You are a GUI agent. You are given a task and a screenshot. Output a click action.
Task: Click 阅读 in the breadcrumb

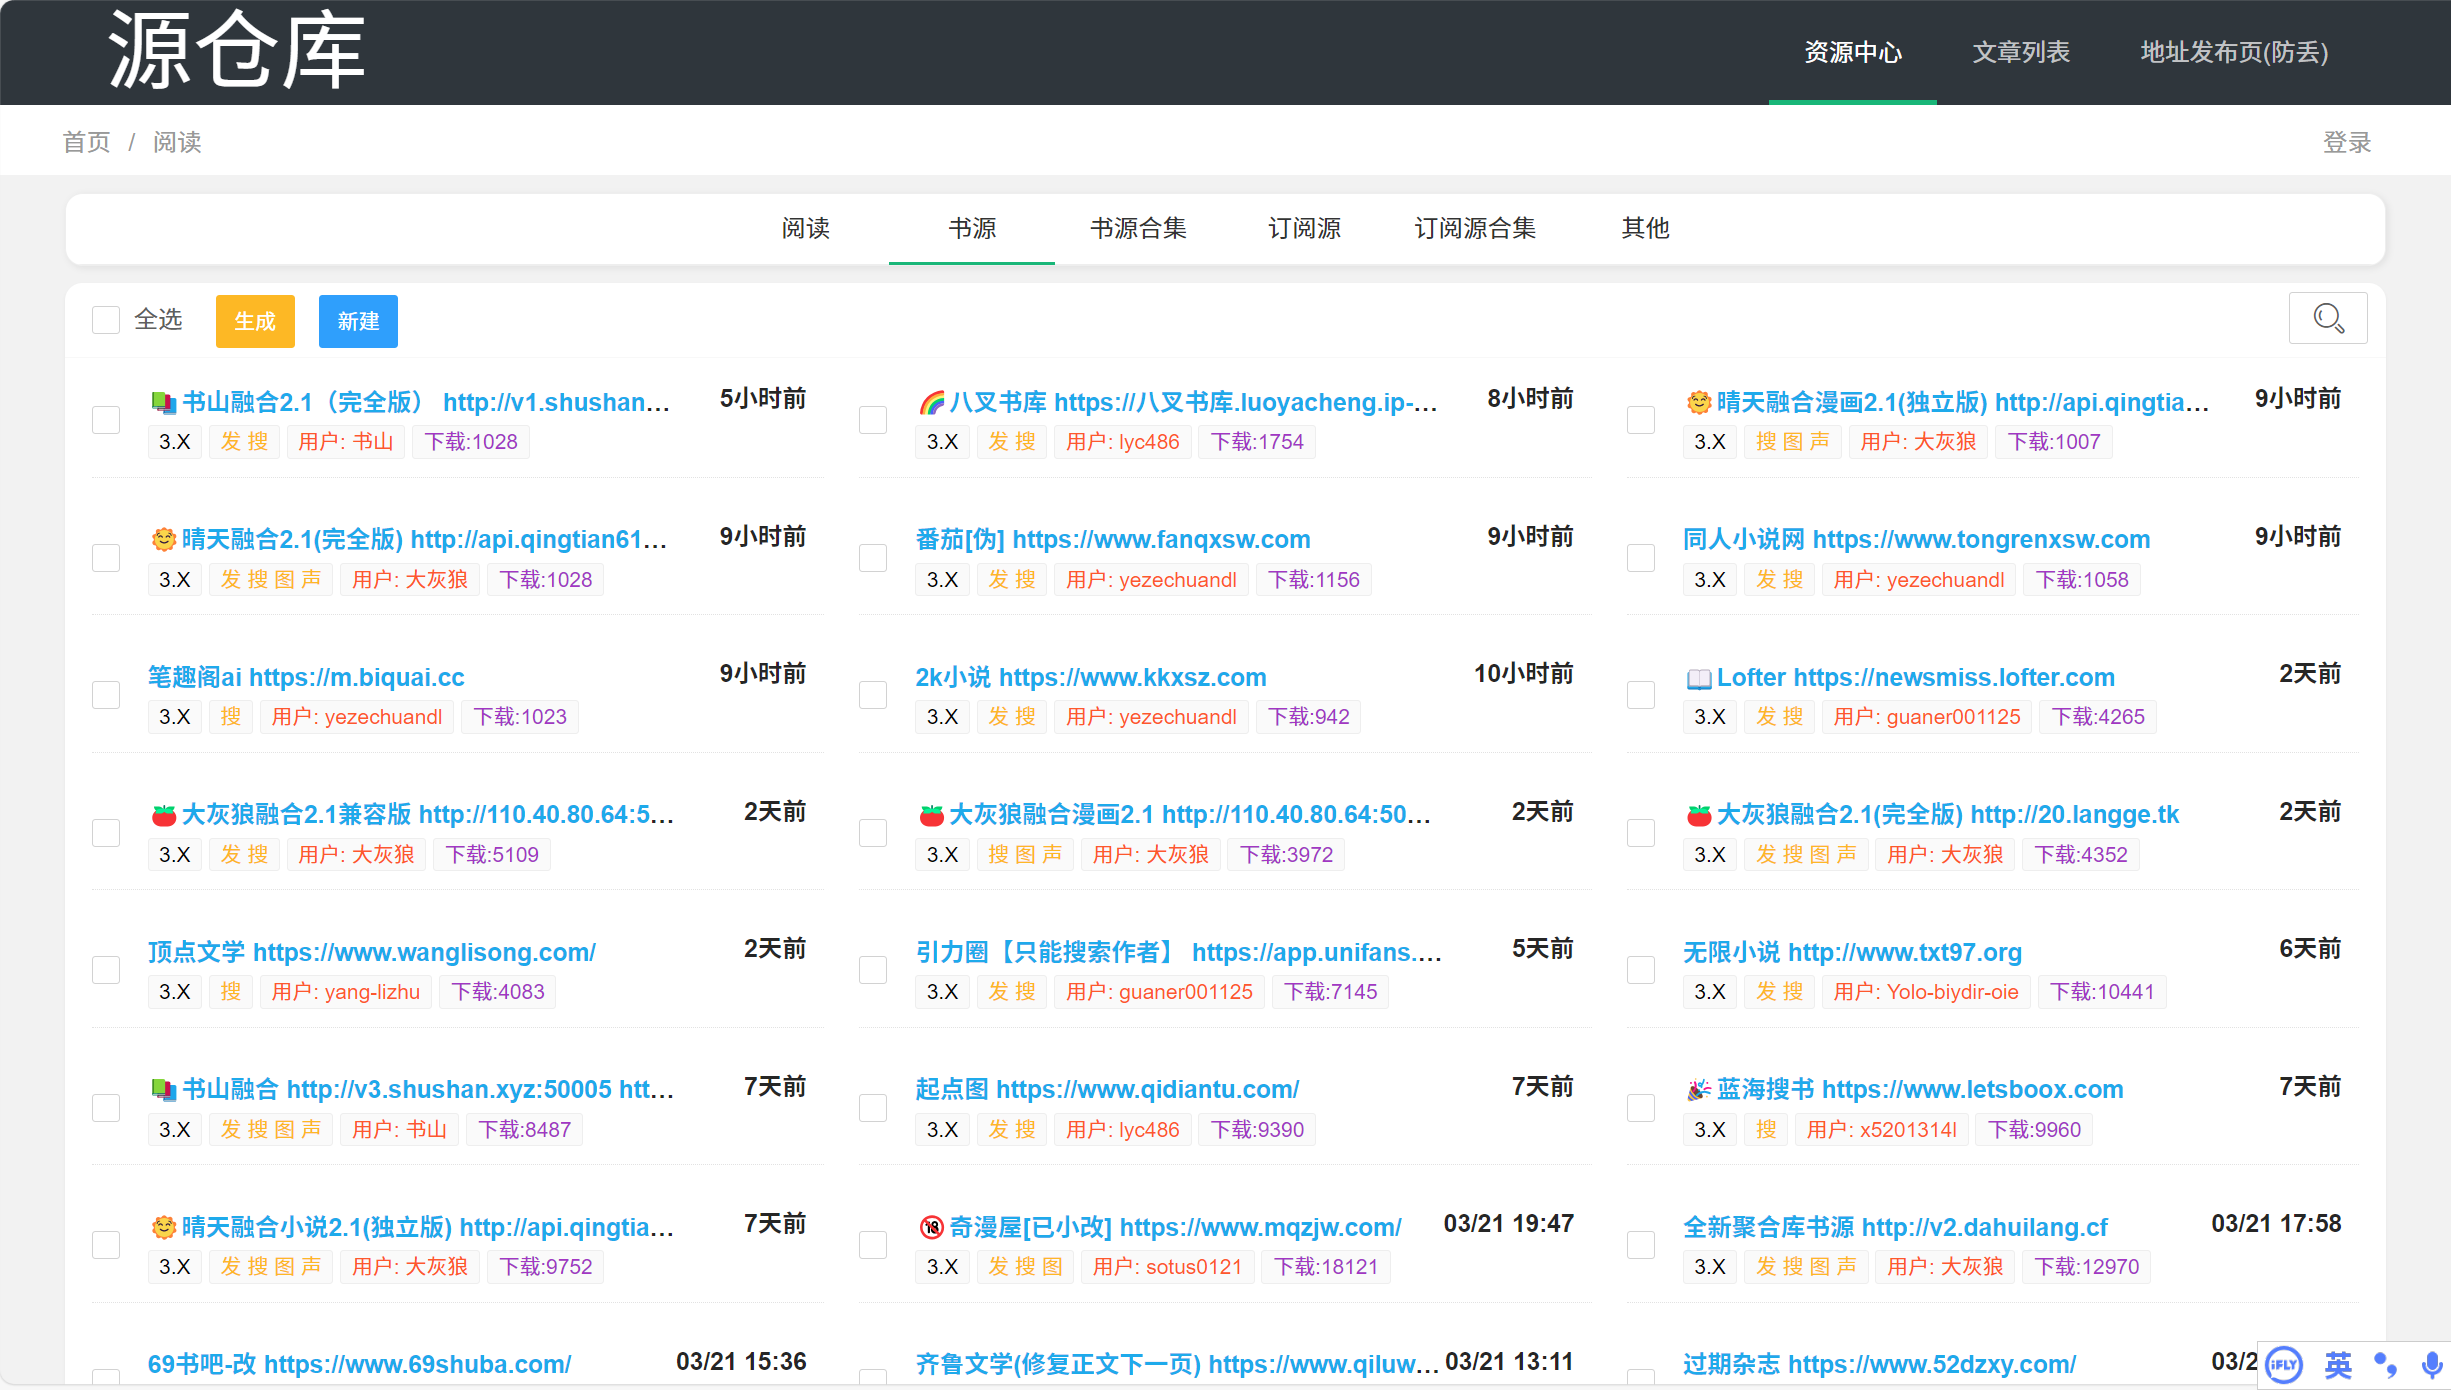point(177,142)
